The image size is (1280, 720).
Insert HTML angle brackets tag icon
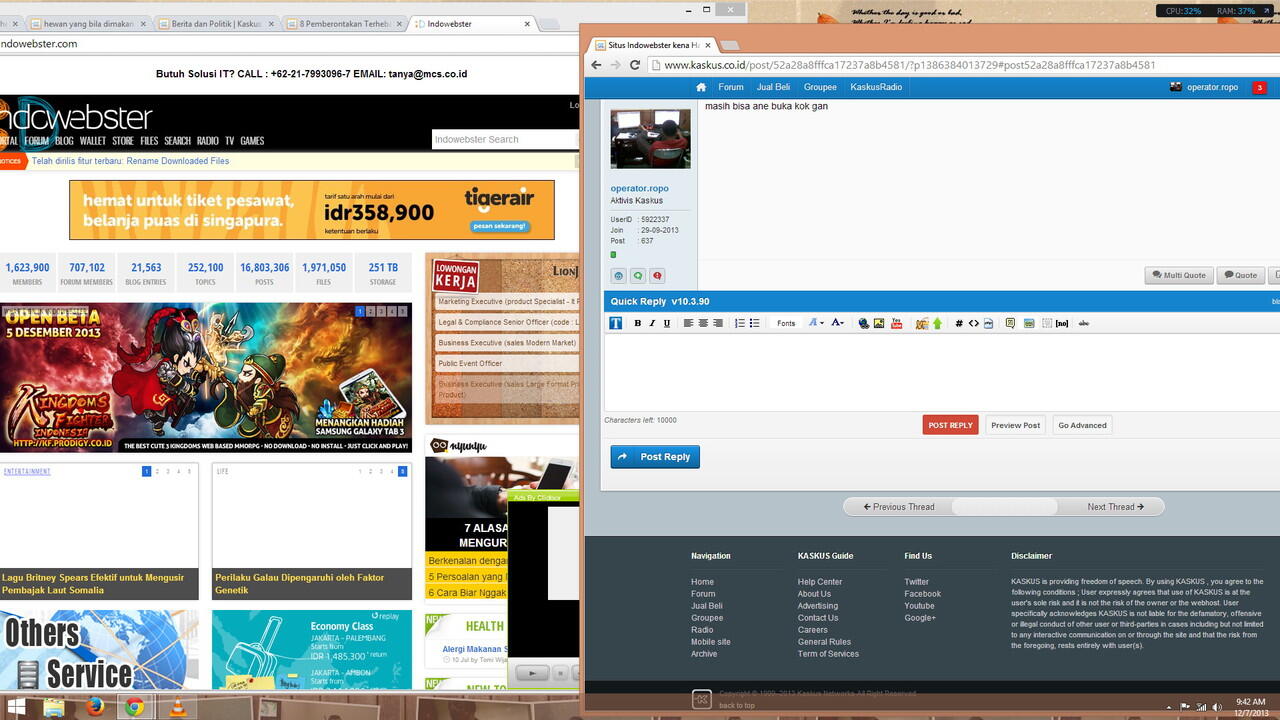(x=974, y=323)
